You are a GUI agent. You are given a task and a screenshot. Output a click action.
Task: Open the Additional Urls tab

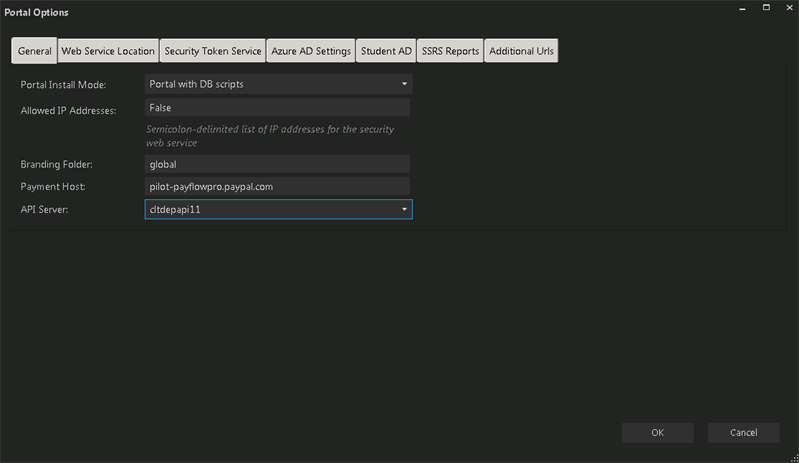(x=521, y=51)
